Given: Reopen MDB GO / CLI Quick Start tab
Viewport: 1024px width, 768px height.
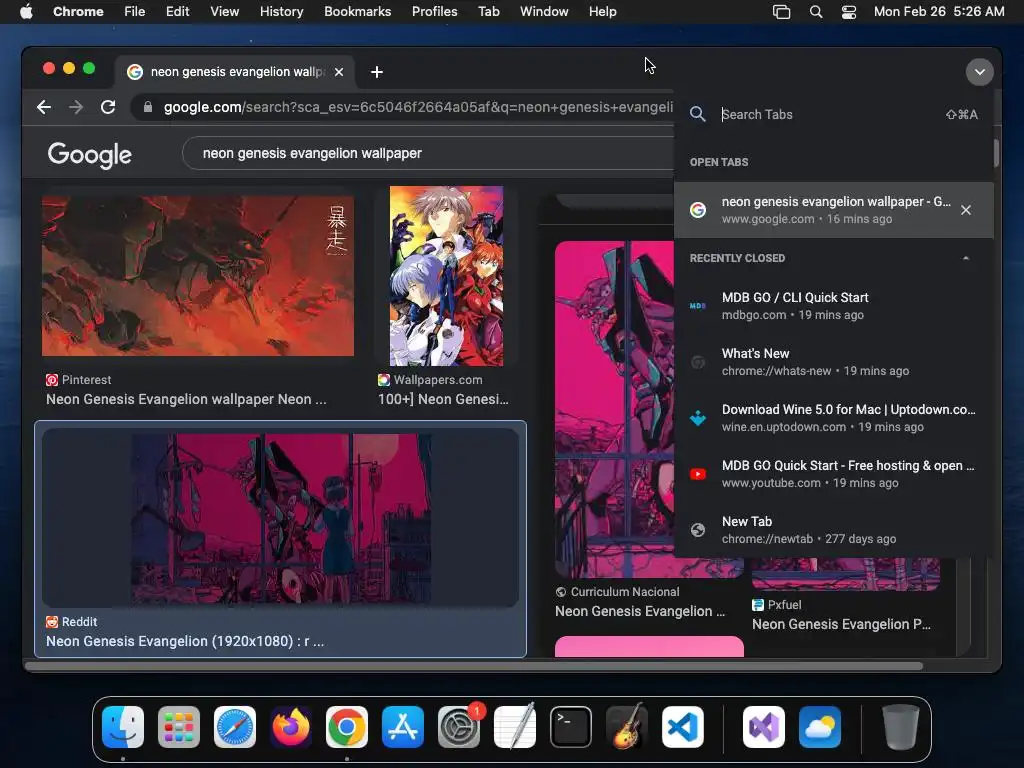Looking at the screenshot, I should (834, 306).
